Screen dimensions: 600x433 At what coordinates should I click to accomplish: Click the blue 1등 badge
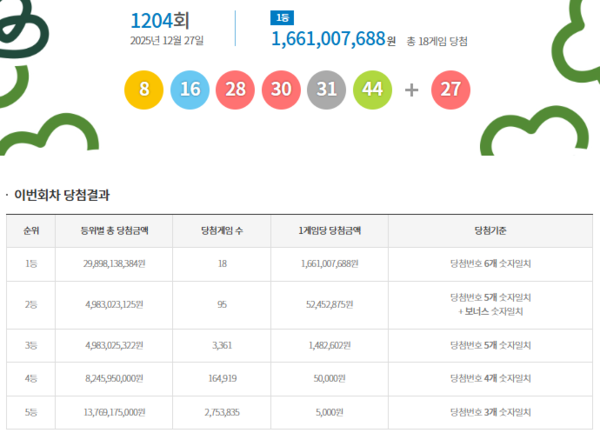tap(282, 18)
